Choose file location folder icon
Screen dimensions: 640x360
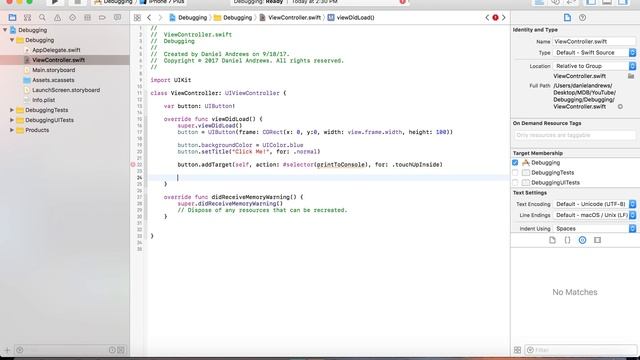point(631,76)
